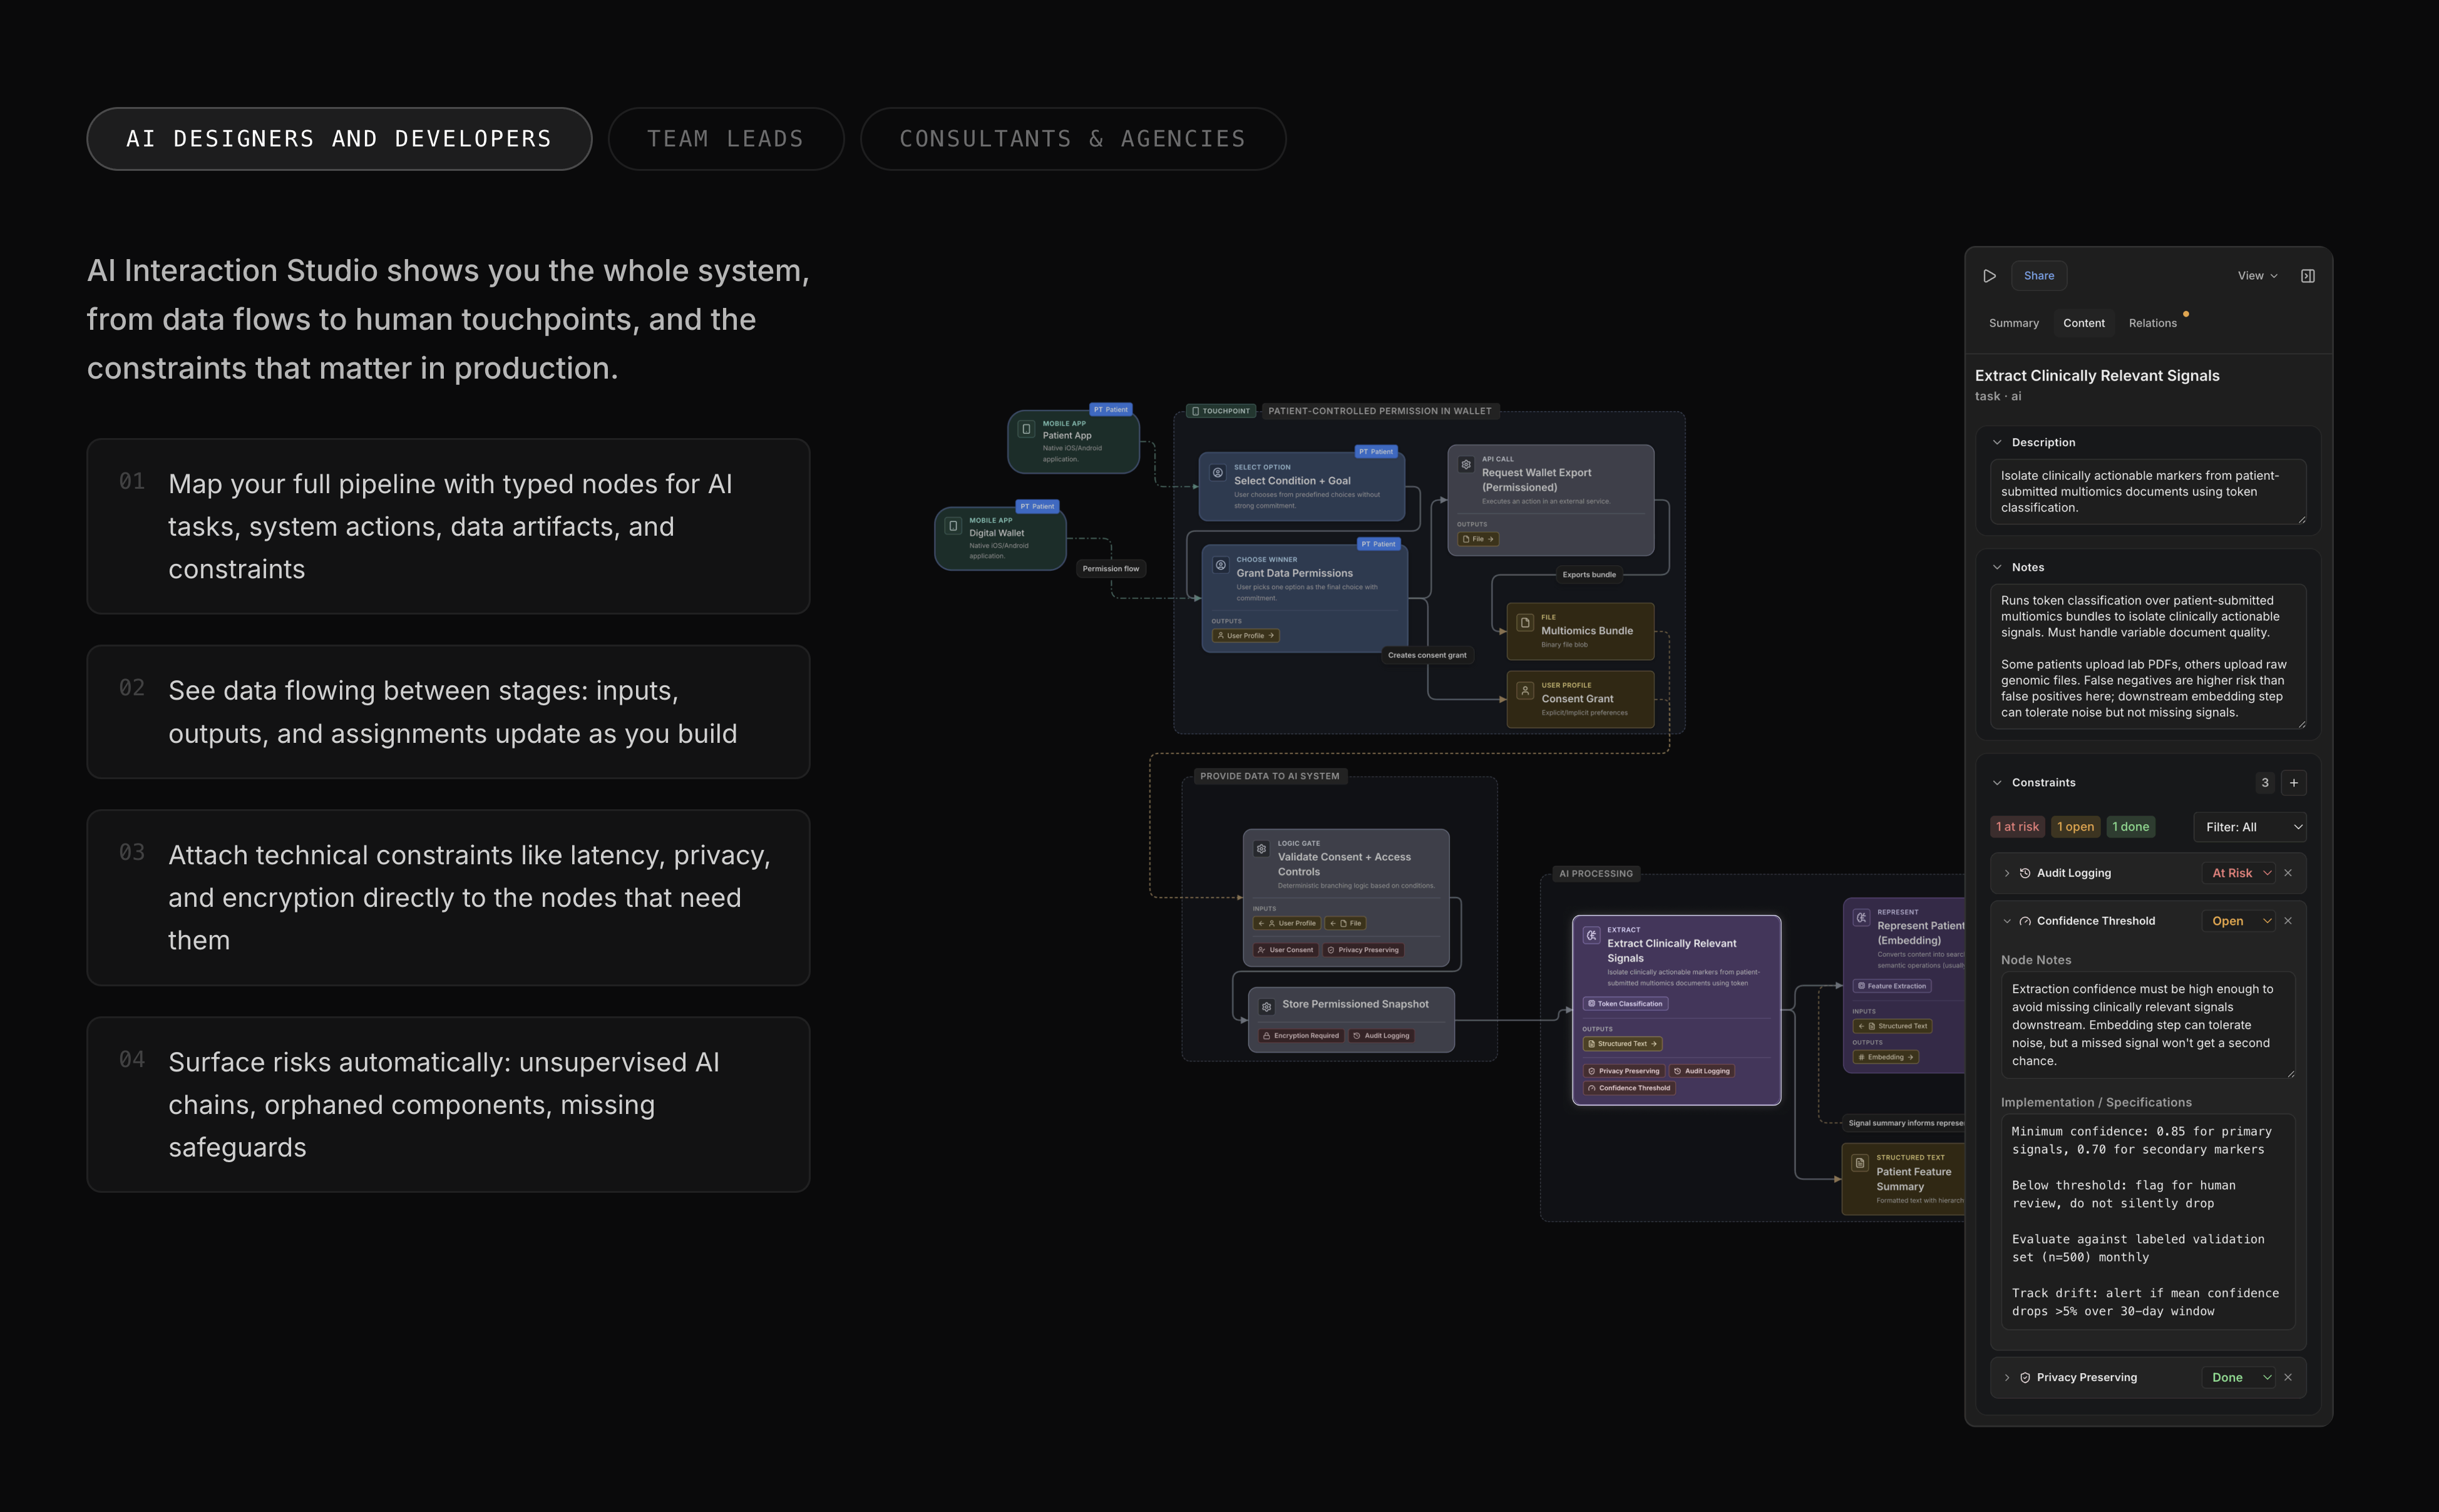
Task: Select the mobile app icon on the Patient App node
Action: 1026,430
